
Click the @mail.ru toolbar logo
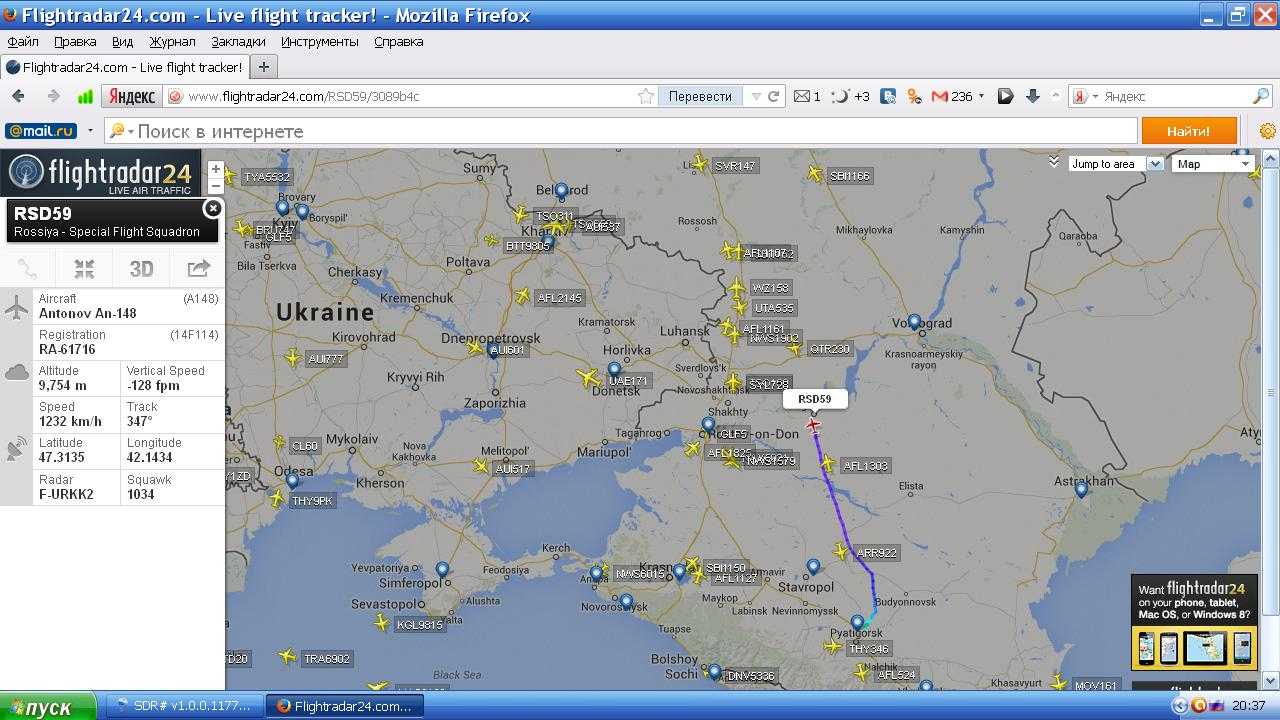pos(40,131)
